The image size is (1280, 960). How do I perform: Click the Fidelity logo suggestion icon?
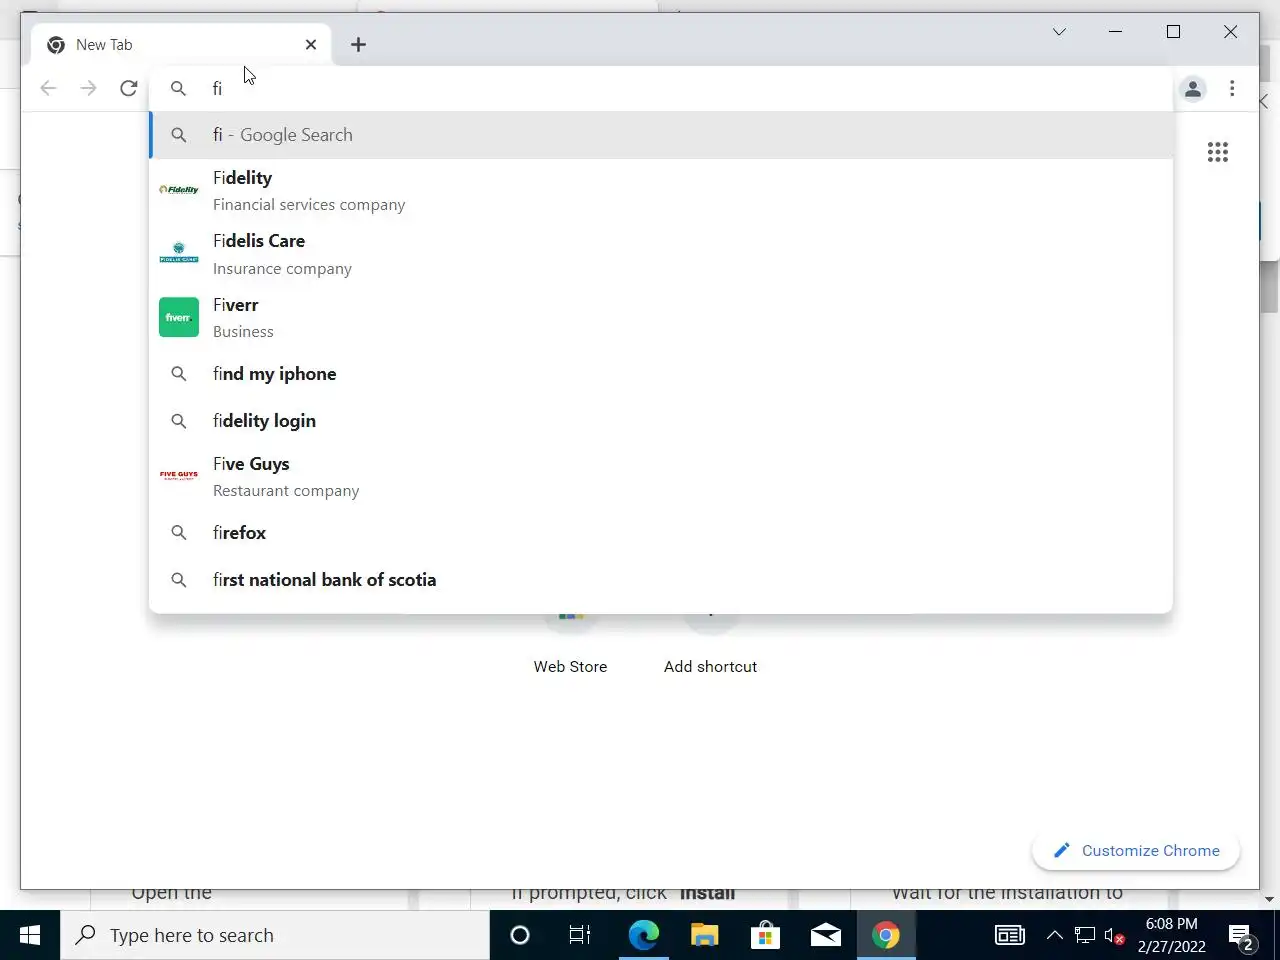(x=179, y=190)
